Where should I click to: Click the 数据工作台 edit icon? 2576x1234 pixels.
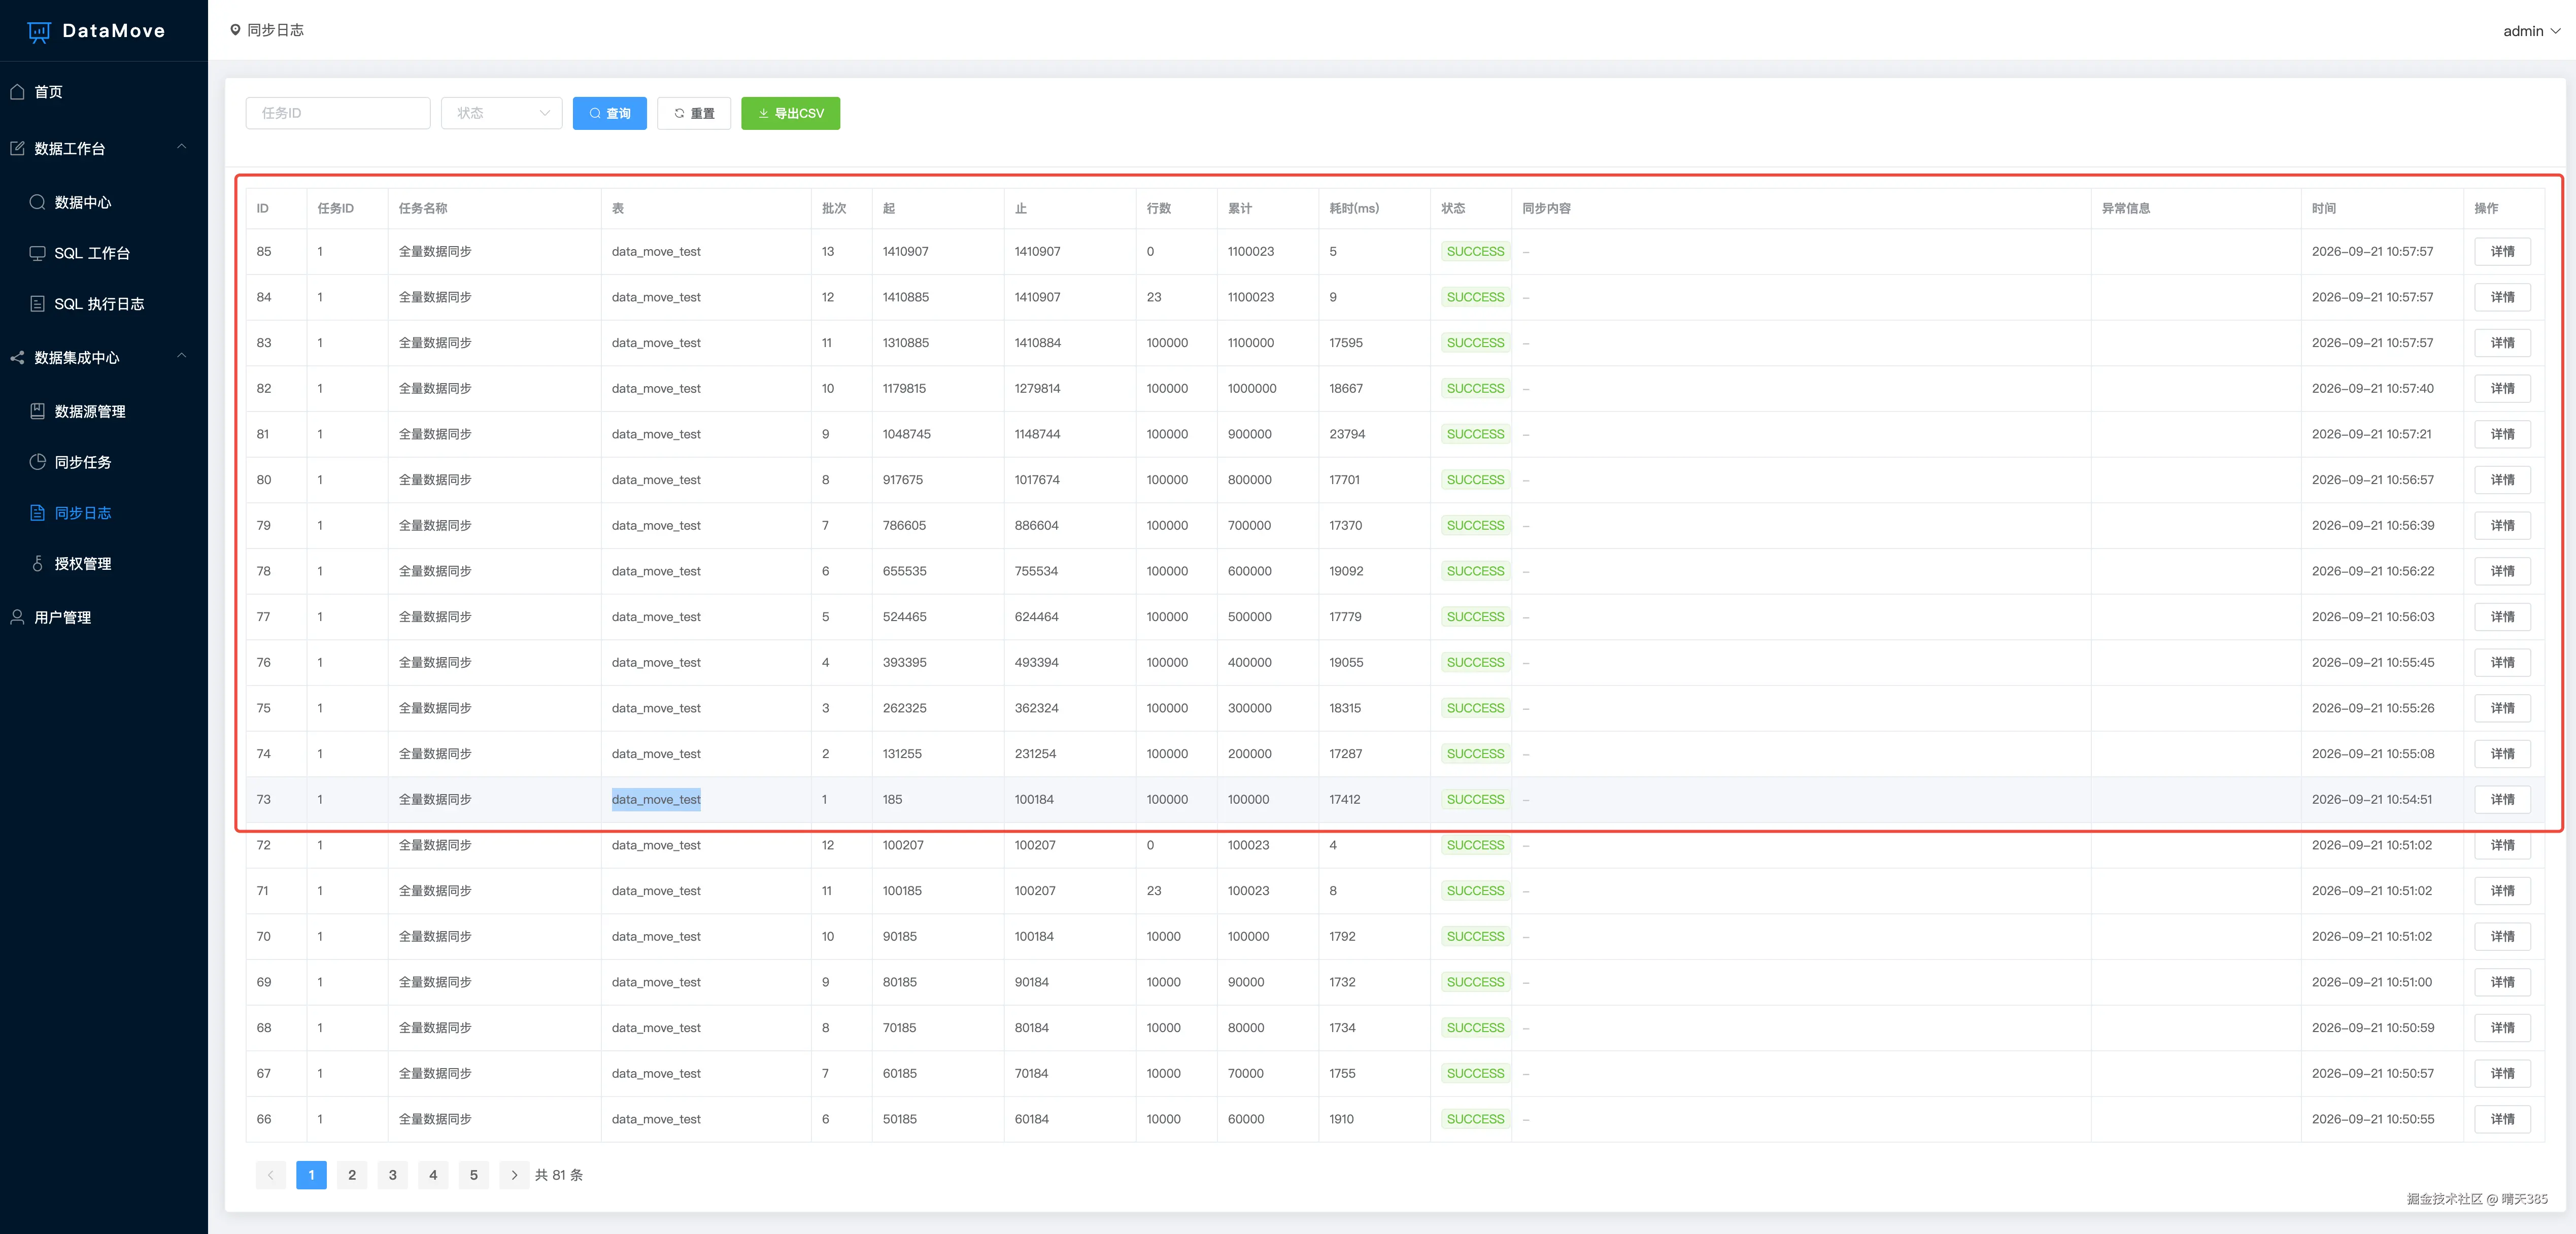click(17, 148)
